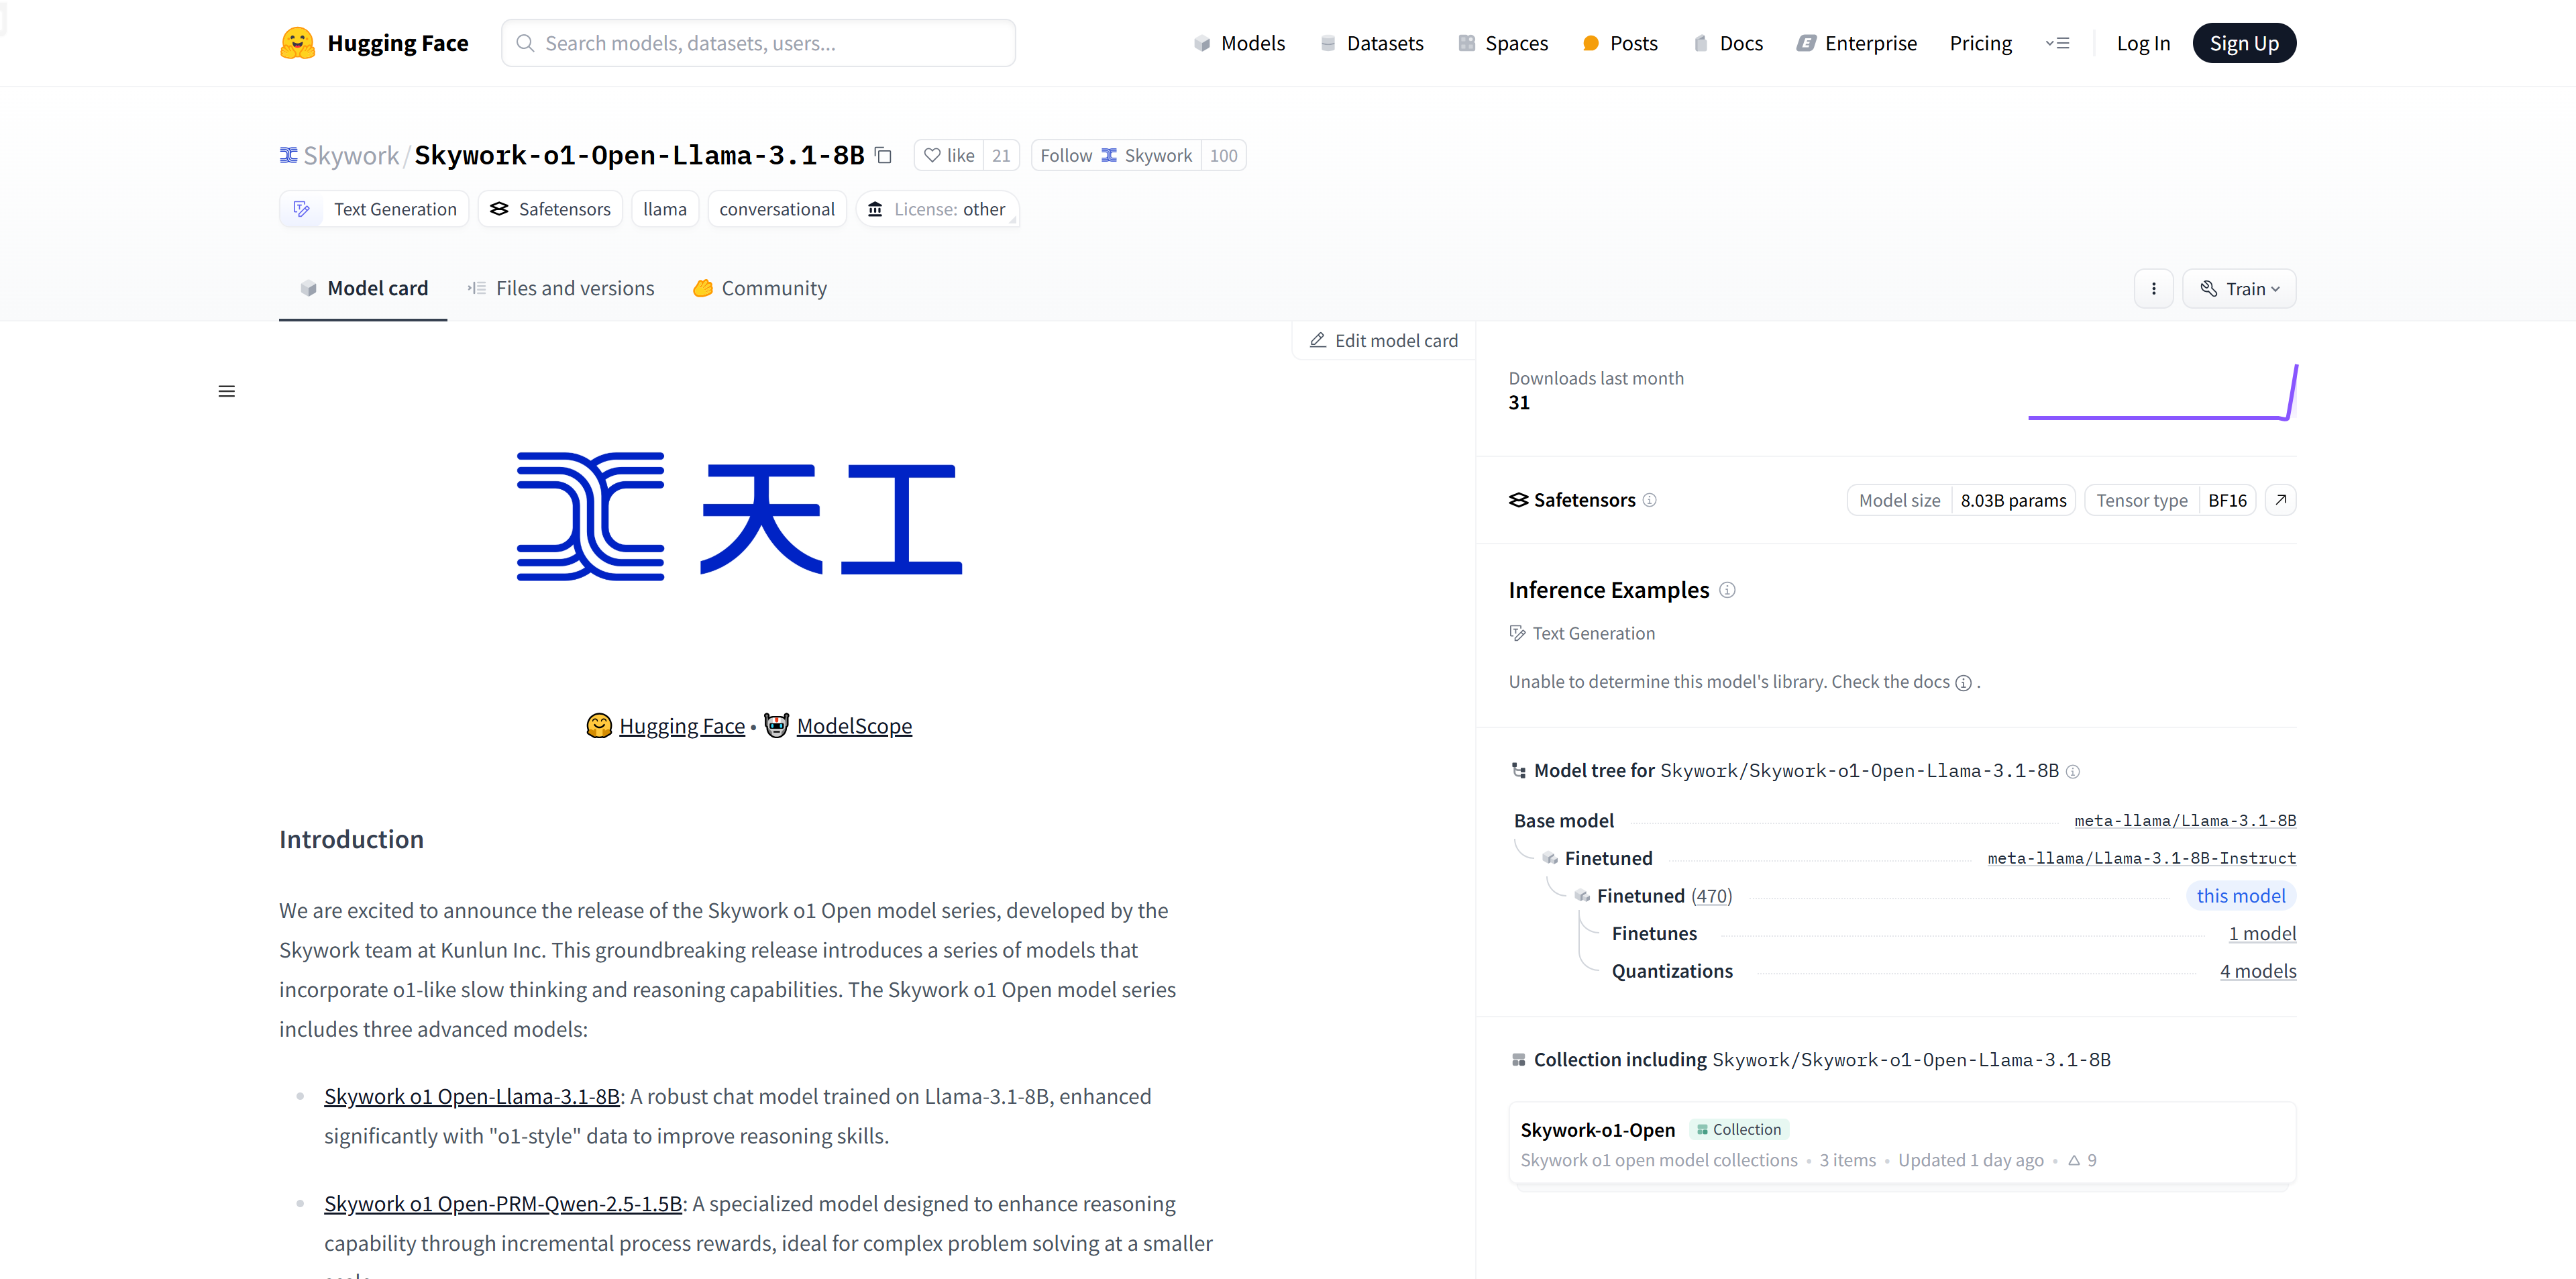Screen dimensions: 2576x1279
Task: Click the downloads trend chart
Action: point(2162,392)
